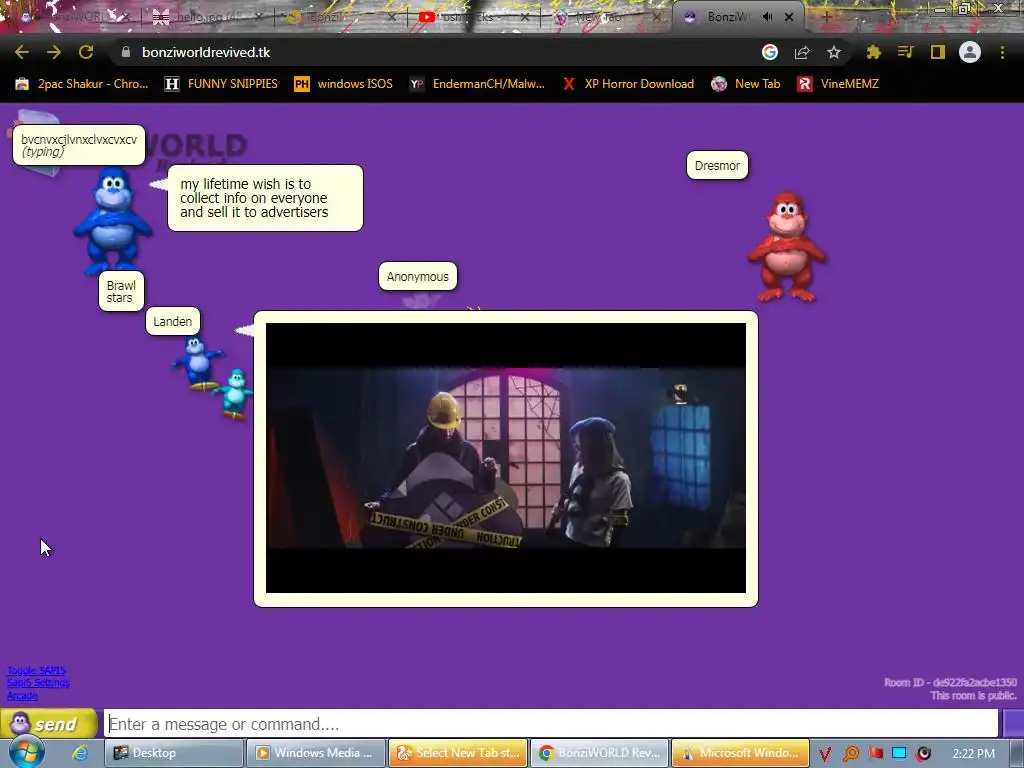Click the Dresmor name tag
This screenshot has height=768, width=1024.
pos(717,165)
